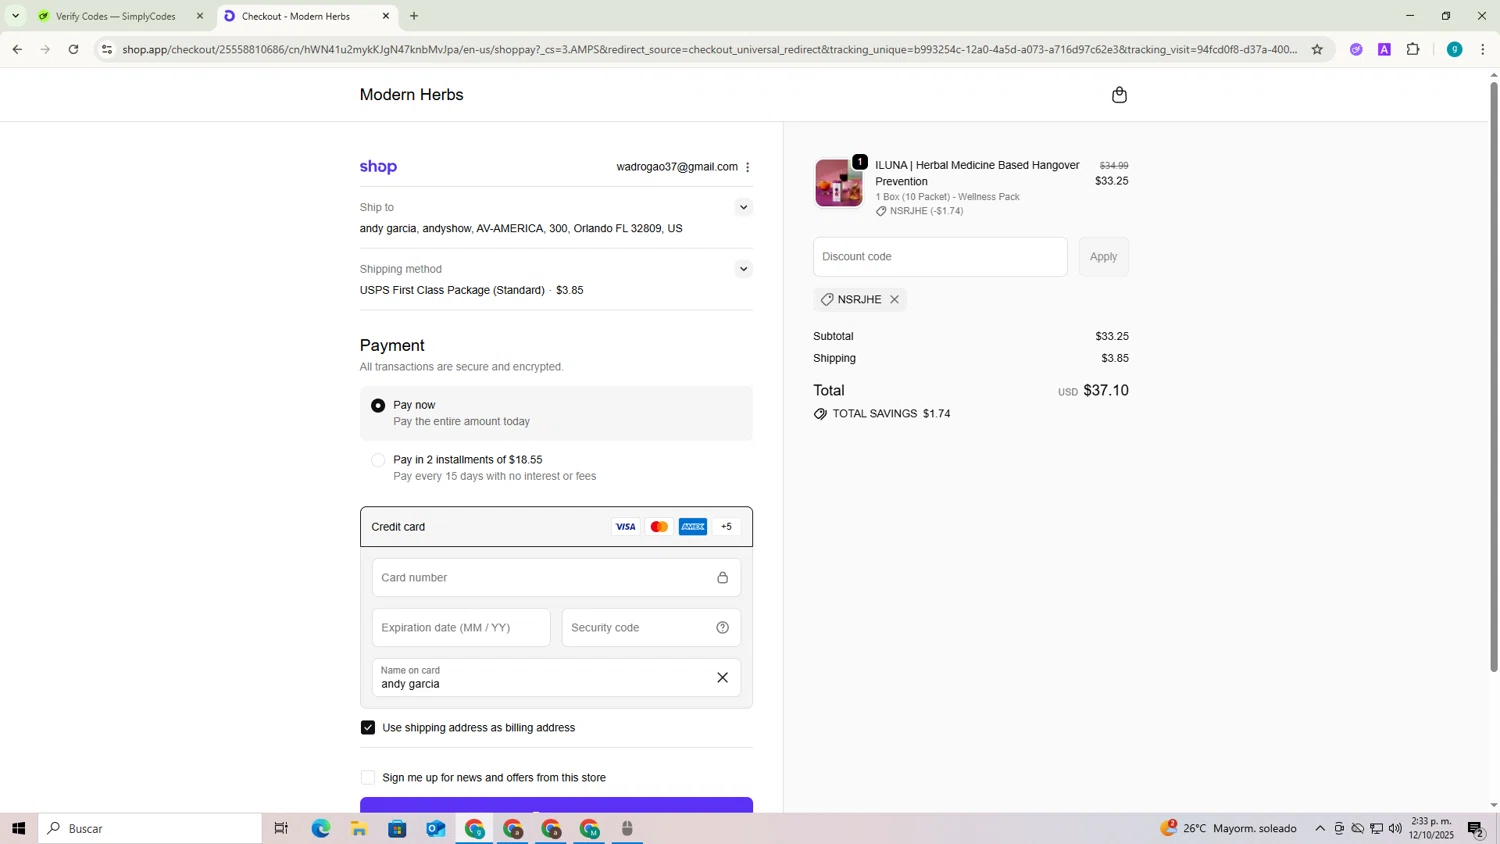The image size is (1500, 844).
Task: Click the $37.10 total amount
Action: (x=1106, y=391)
